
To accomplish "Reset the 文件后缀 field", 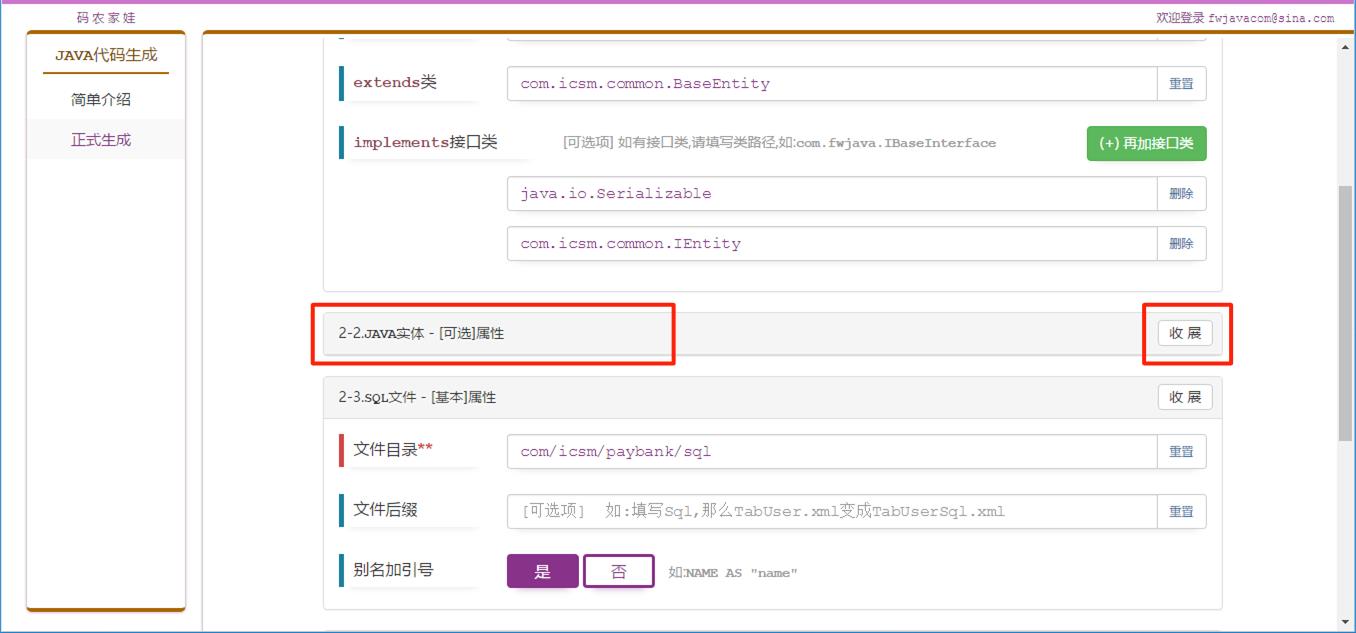I will tap(1181, 512).
